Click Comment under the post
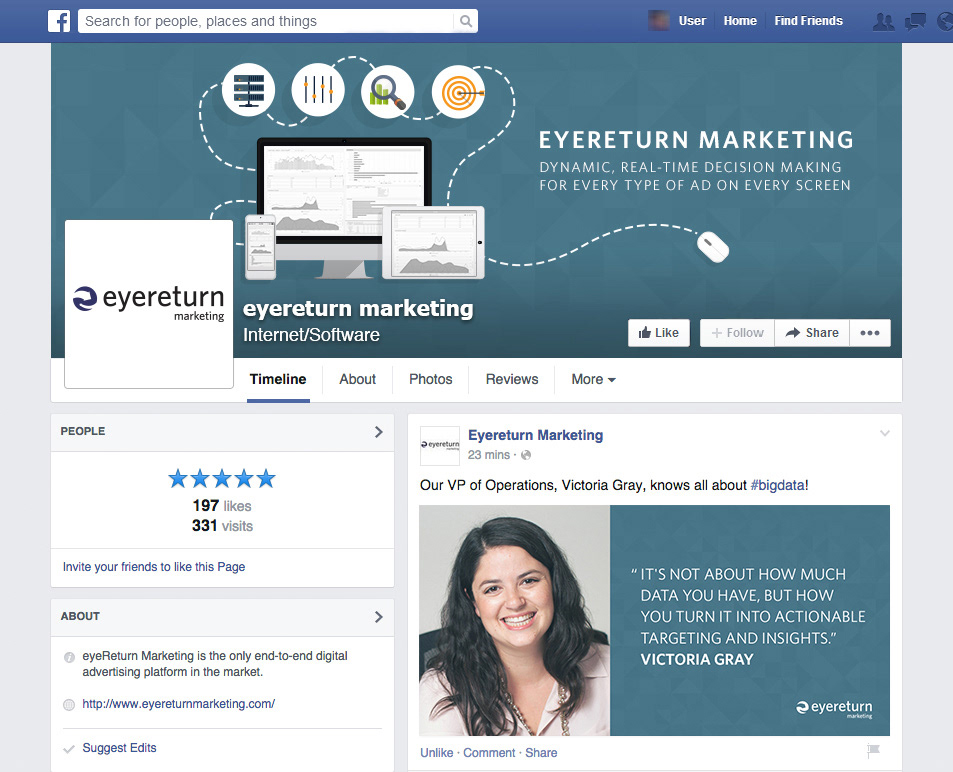The height and width of the screenshot is (772, 953). 489,753
